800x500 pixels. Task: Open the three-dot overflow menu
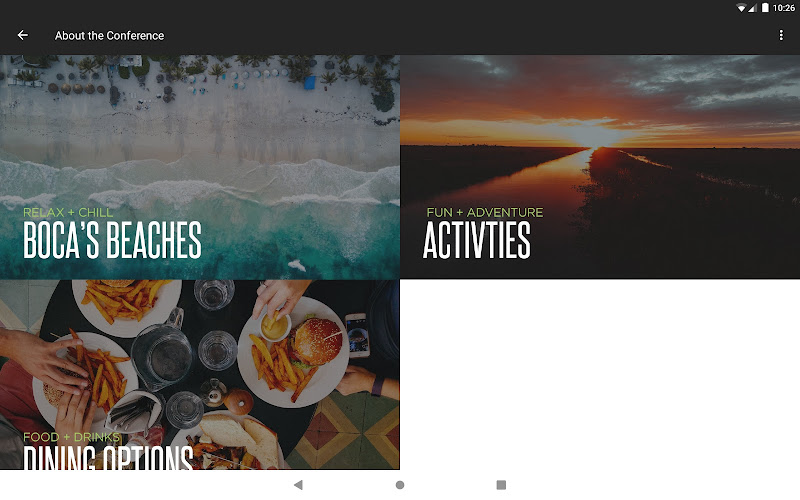click(781, 35)
